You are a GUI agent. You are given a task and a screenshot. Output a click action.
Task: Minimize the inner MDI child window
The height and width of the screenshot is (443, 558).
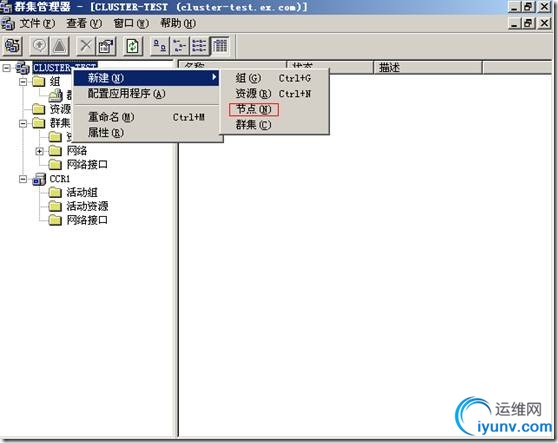tap(515, 23)
